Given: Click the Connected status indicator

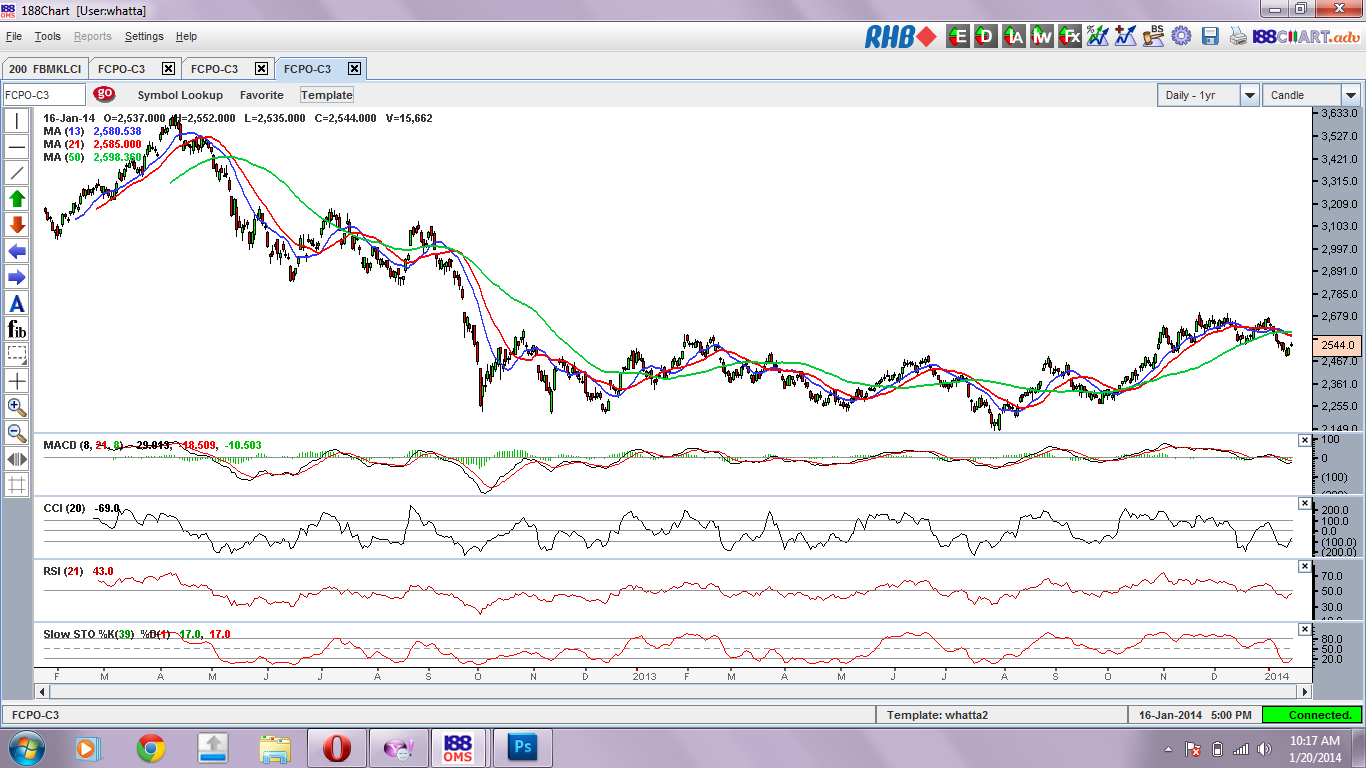Looking at the screenshot, I should click(1311, 715).
